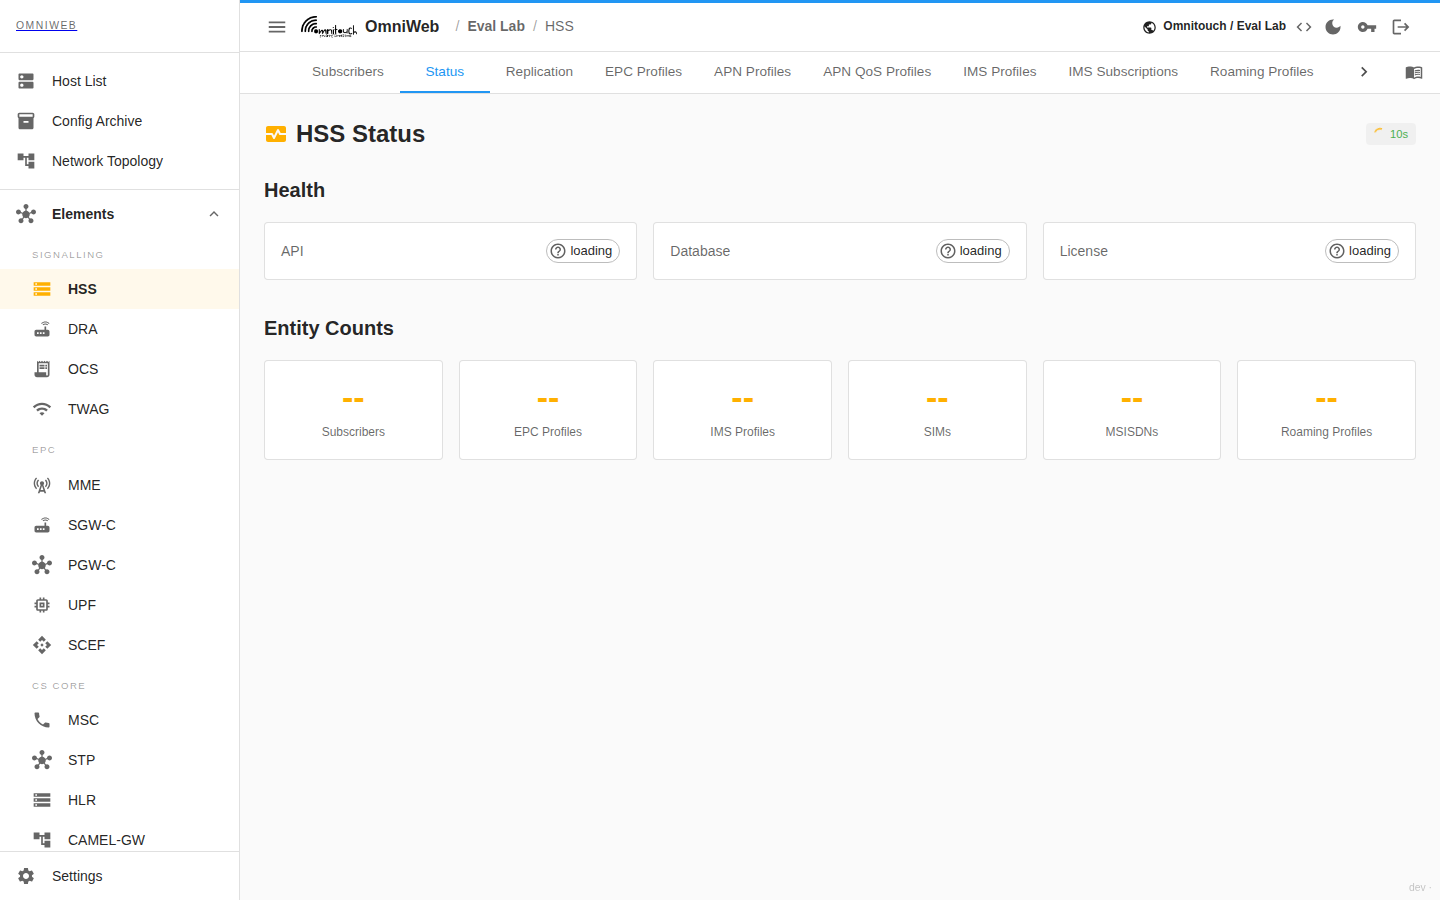Open Network Topology in sidebar
The image size is (1440, 900).
120,161
